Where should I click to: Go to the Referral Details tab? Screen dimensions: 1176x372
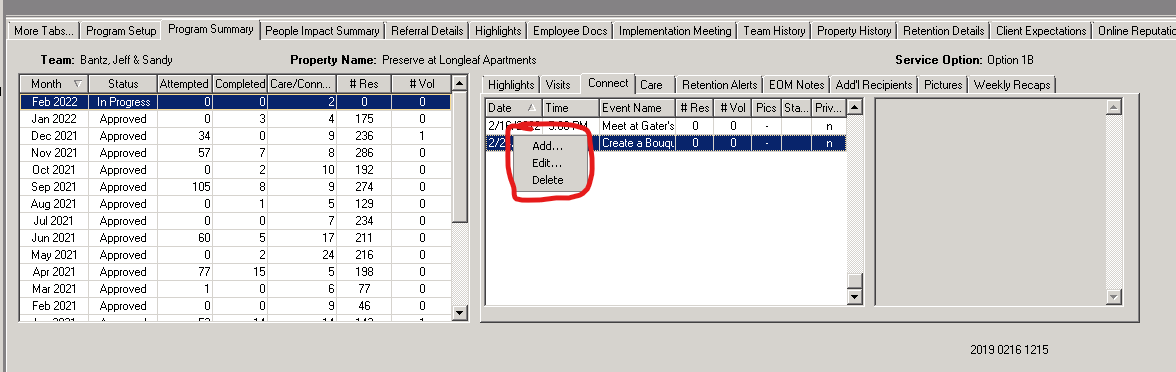[427, 31]
